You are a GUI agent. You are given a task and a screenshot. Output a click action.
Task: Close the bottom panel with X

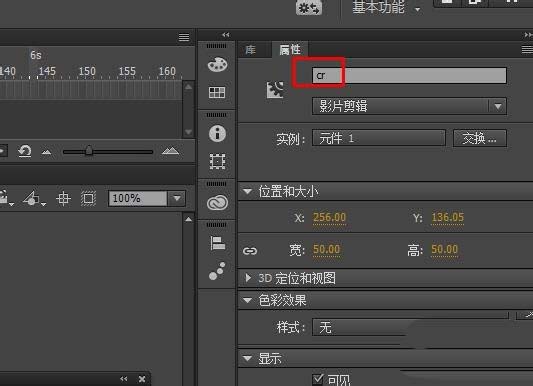(142, 379)
